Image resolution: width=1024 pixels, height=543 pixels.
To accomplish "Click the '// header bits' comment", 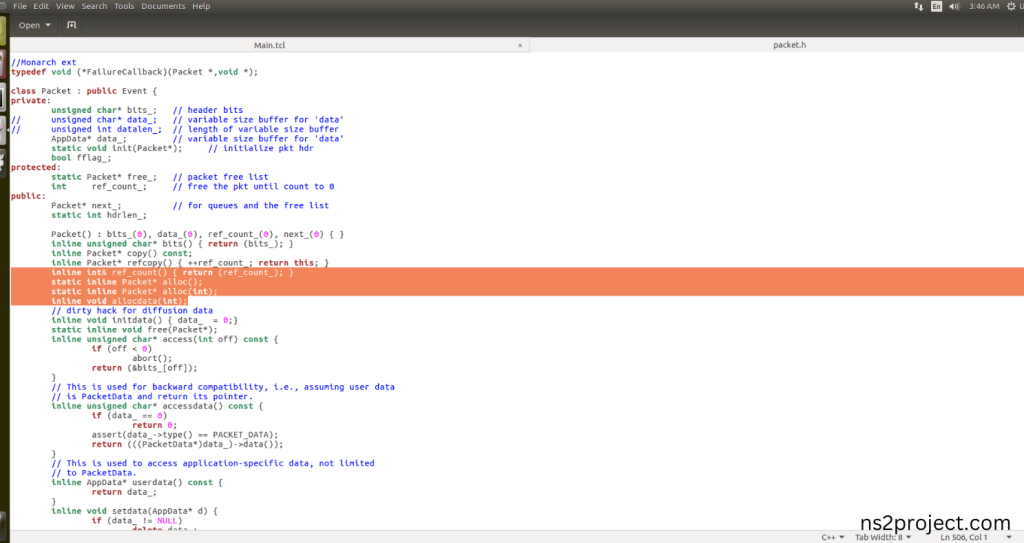I will coord(208,110).
